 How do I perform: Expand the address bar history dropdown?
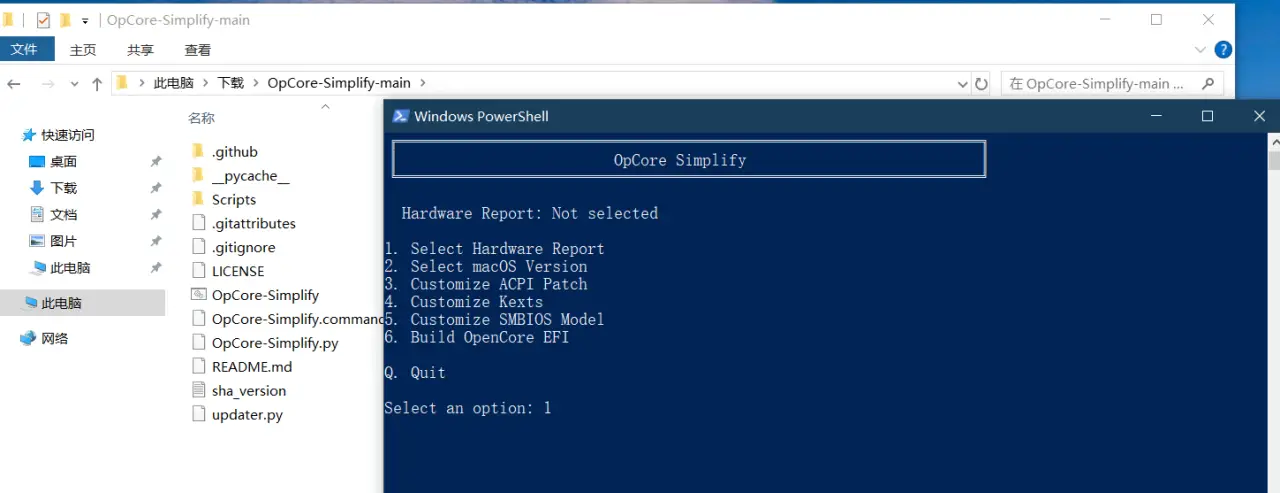pyautogui.click(x=962, y=84)
